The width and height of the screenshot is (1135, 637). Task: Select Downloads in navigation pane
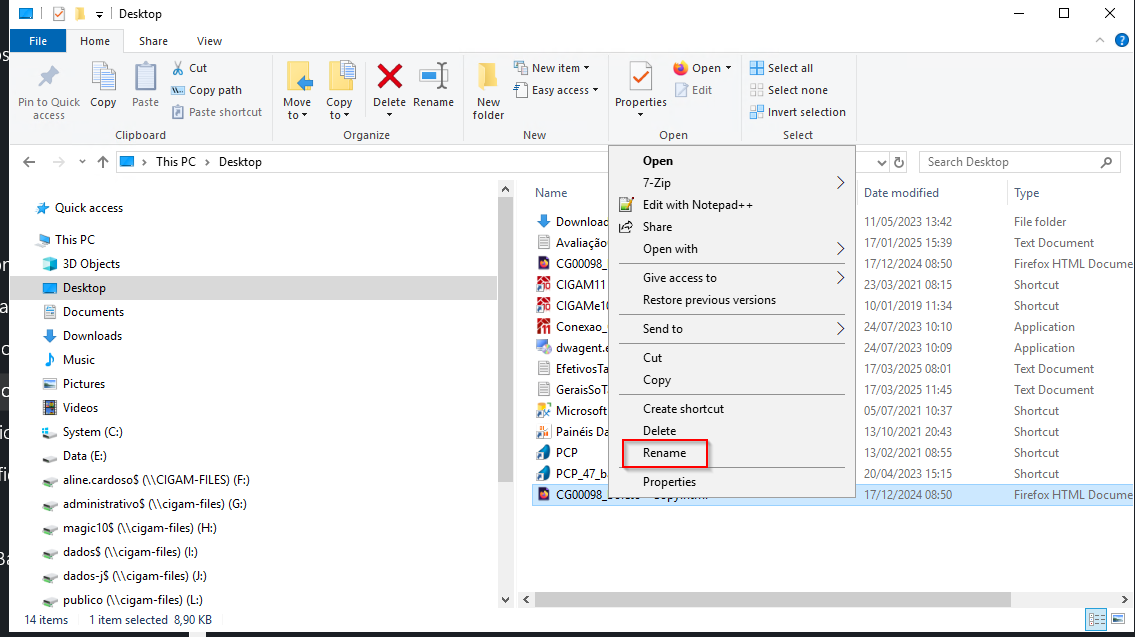(92, 336)
